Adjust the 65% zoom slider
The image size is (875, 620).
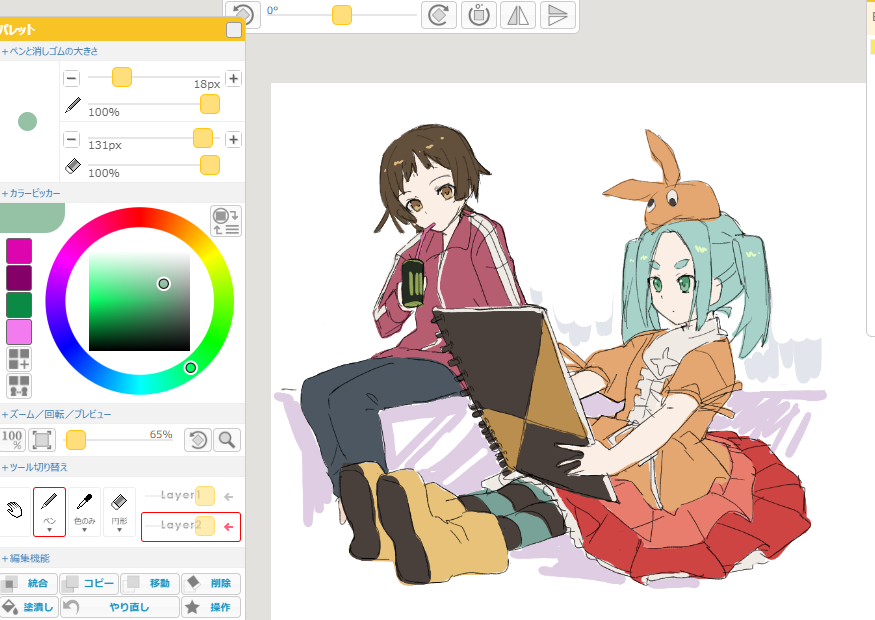pos(76,440)
